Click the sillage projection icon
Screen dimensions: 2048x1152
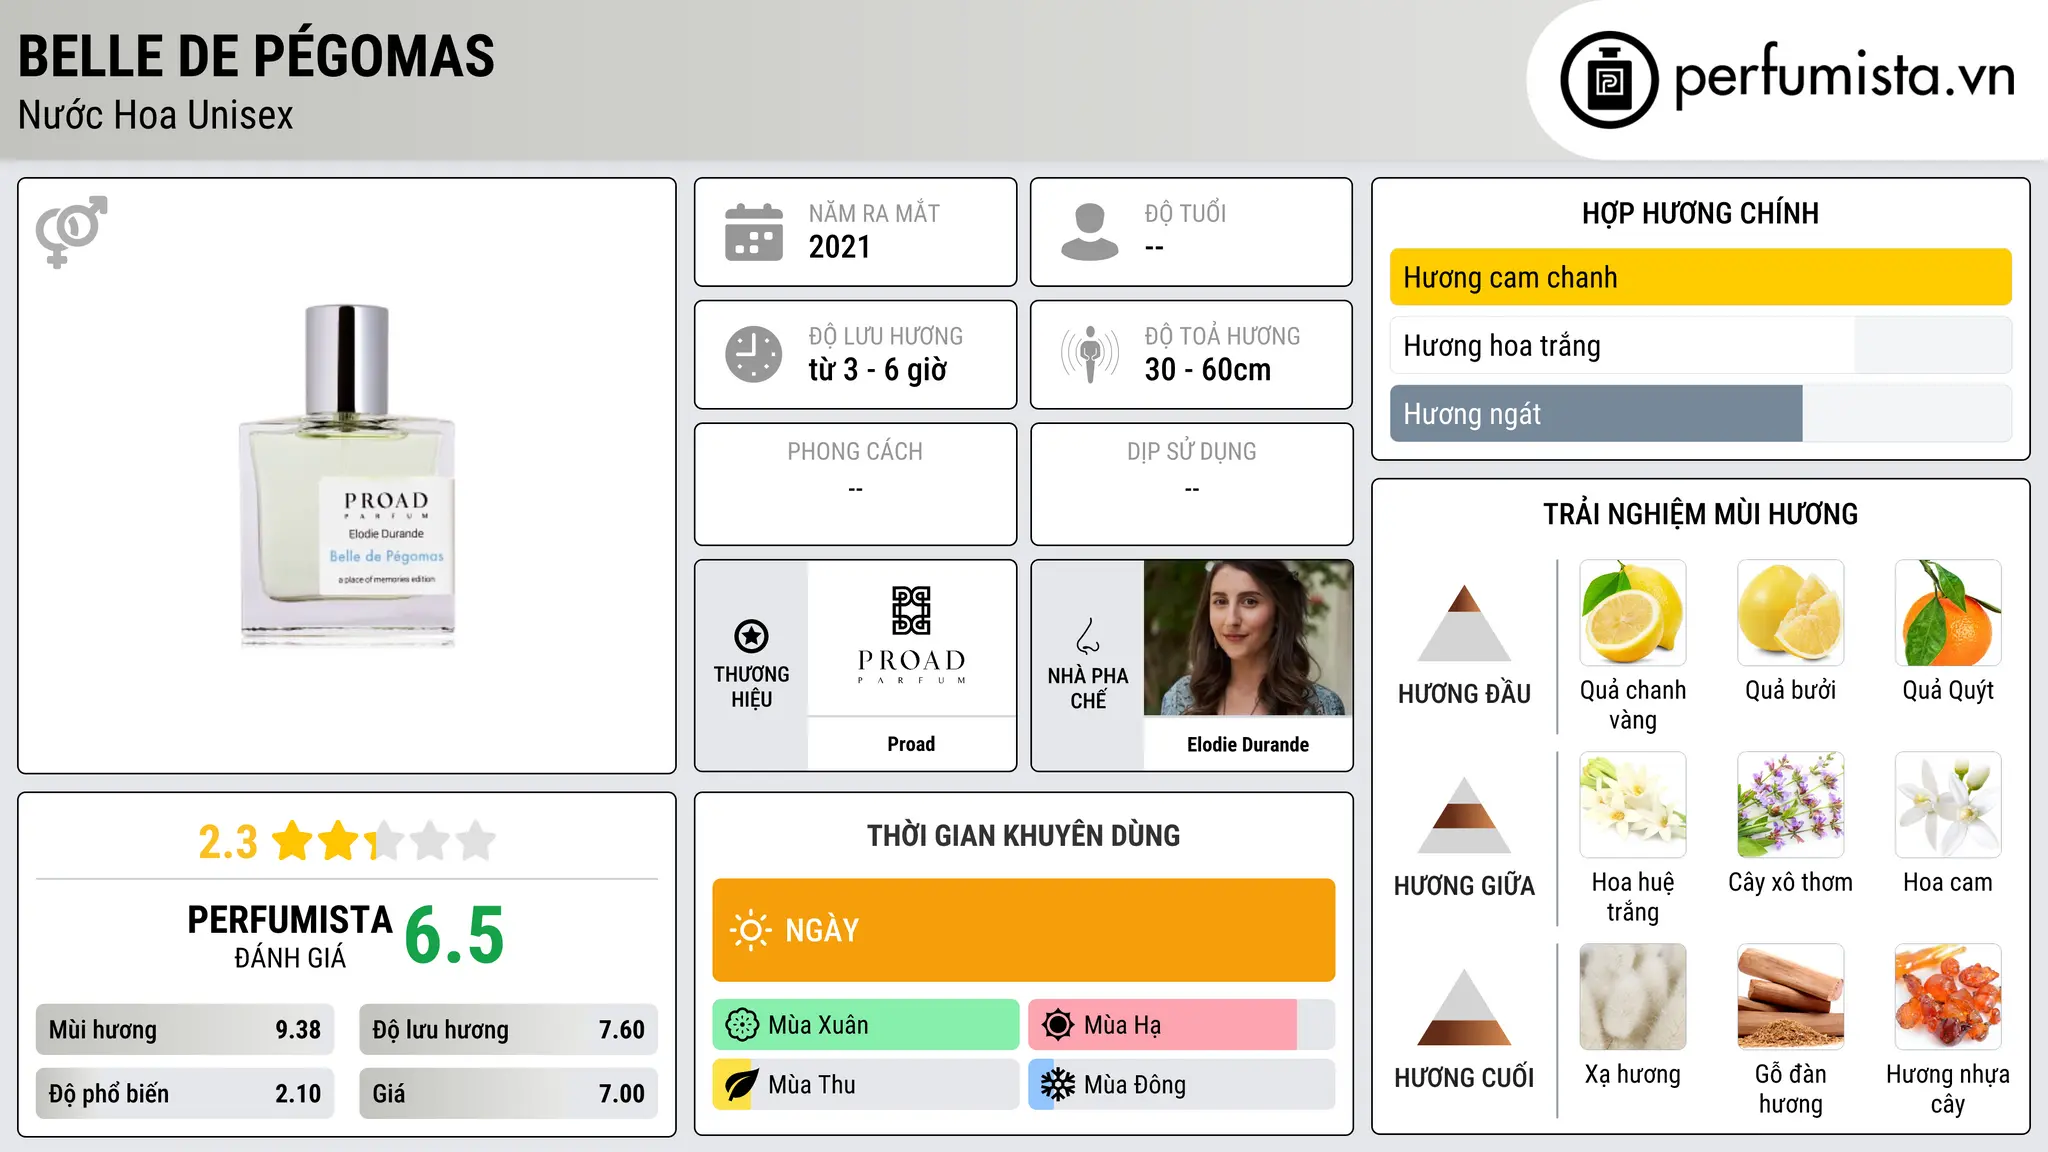(1089, 354)
